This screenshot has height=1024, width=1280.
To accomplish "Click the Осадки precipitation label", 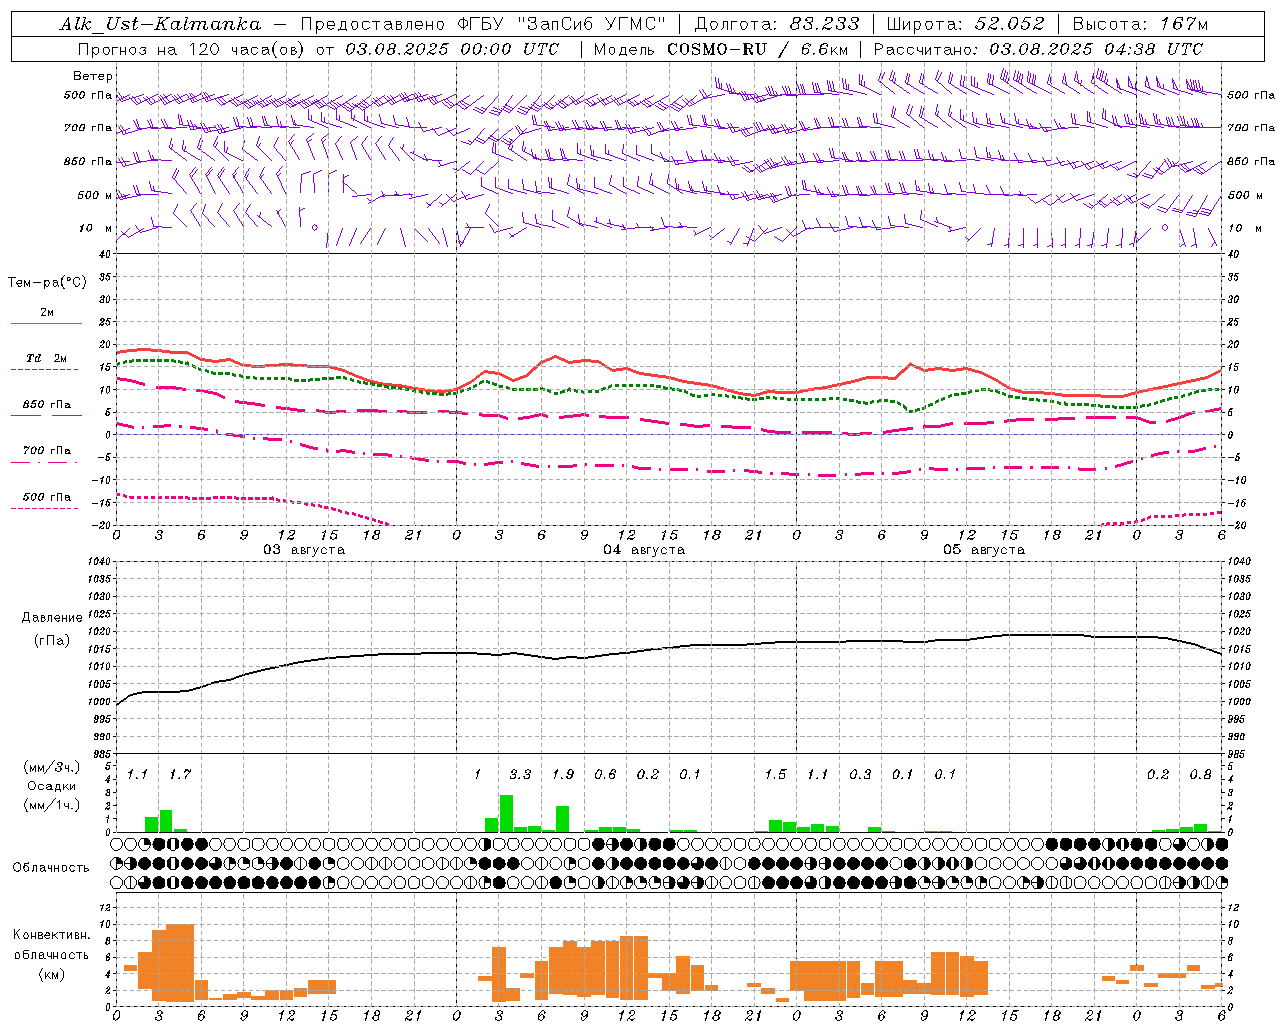I will coord(52,786).
